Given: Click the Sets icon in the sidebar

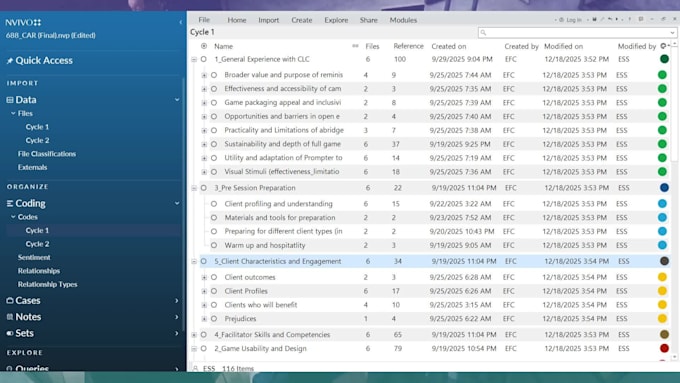Looking at the screenshot, I should (x=10, y=333).
